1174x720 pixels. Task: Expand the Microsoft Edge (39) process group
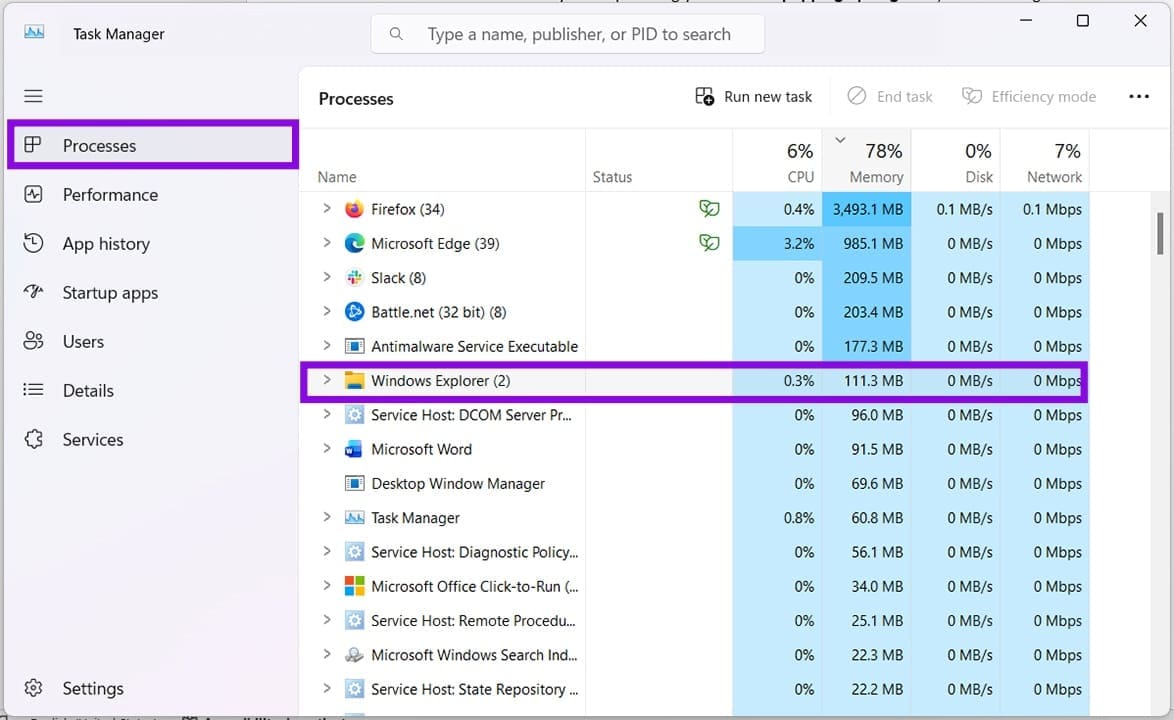click(326, 242)
